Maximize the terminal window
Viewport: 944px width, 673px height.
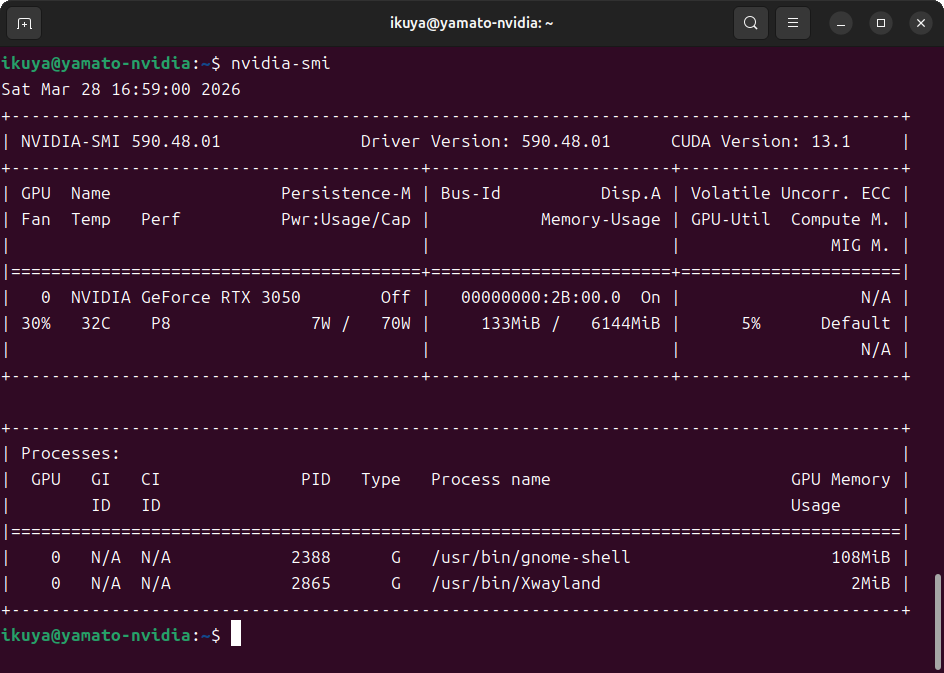[881, 22]
